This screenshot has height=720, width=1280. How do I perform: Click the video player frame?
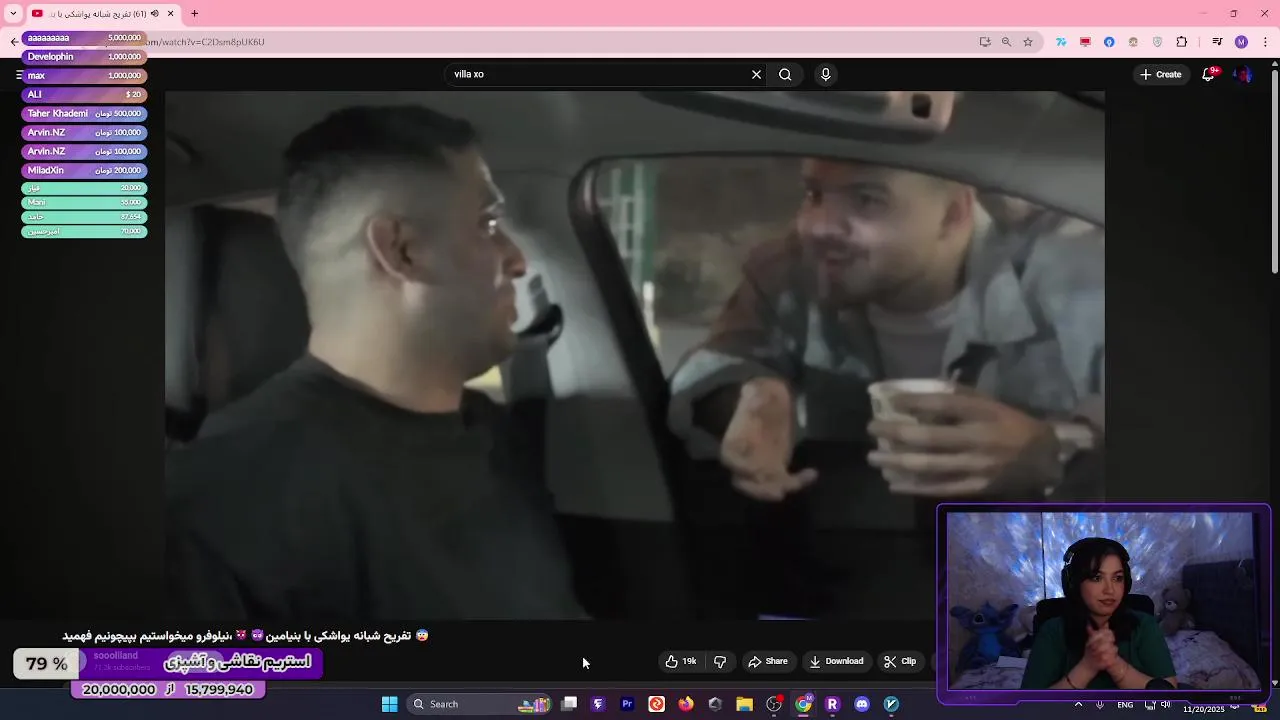tap(635, 355)
